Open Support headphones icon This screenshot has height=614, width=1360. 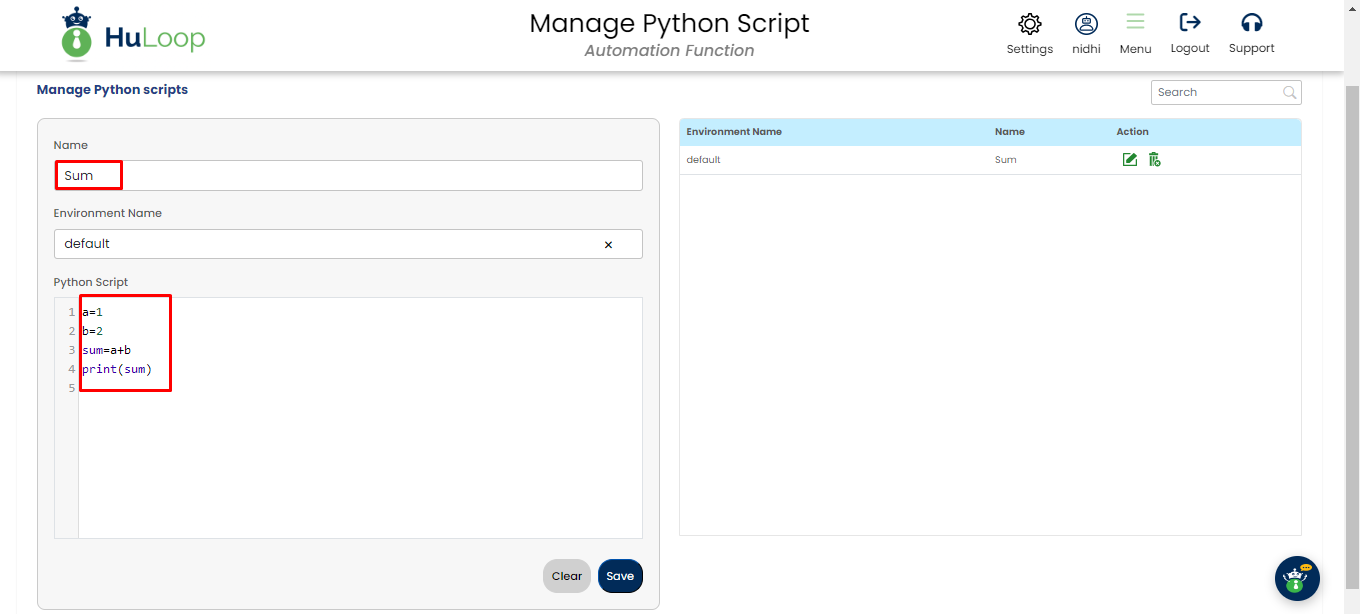pos(1251,22)
